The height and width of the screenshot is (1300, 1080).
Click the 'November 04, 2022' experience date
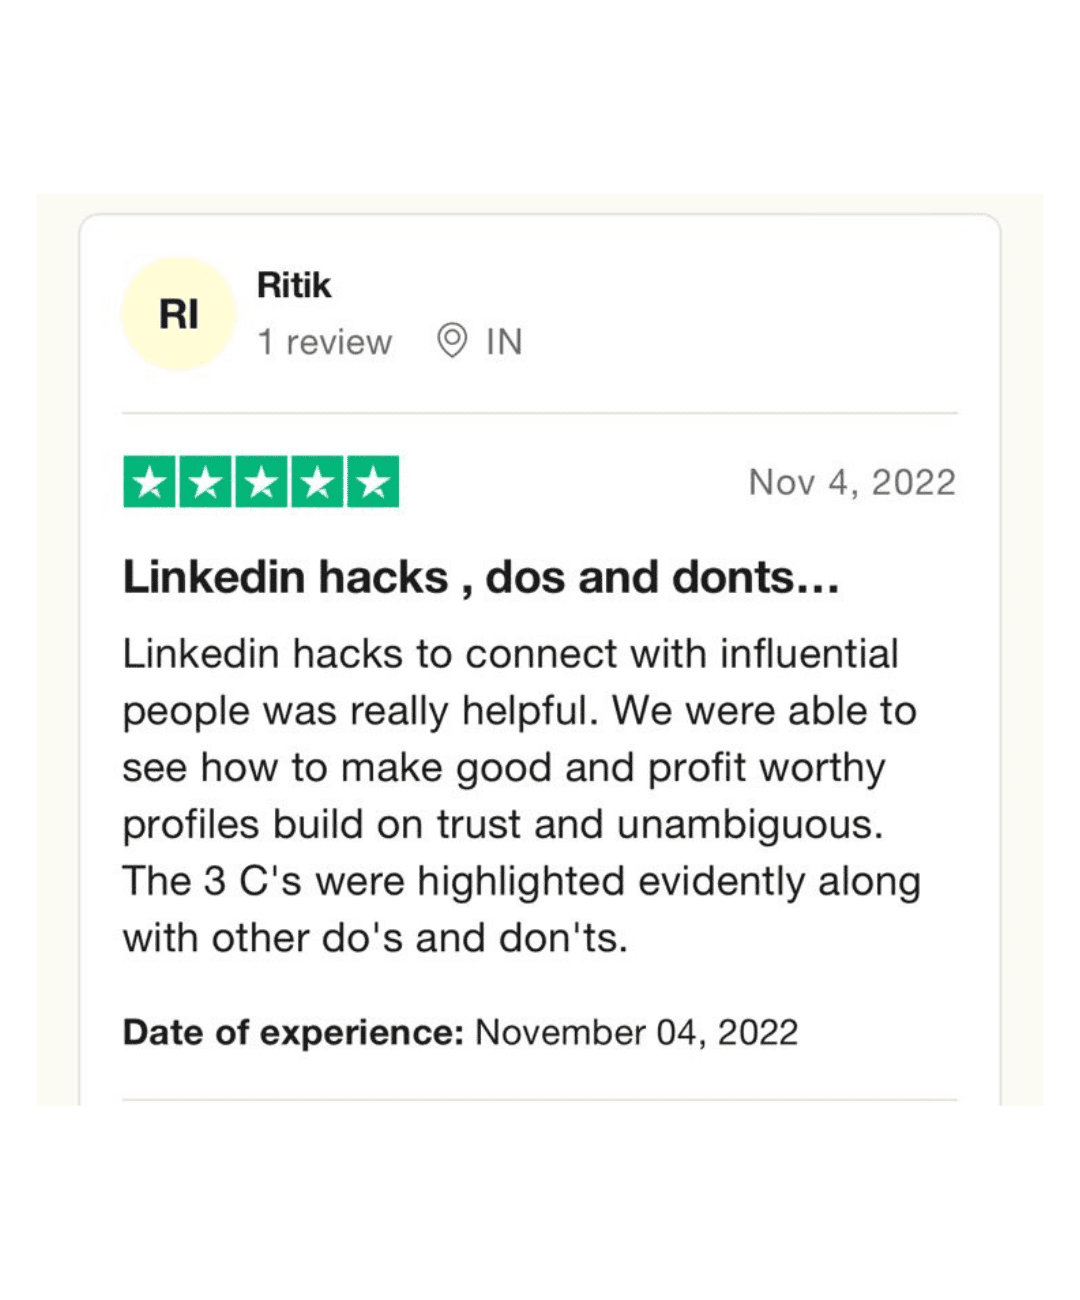[x=637, y=1032]
